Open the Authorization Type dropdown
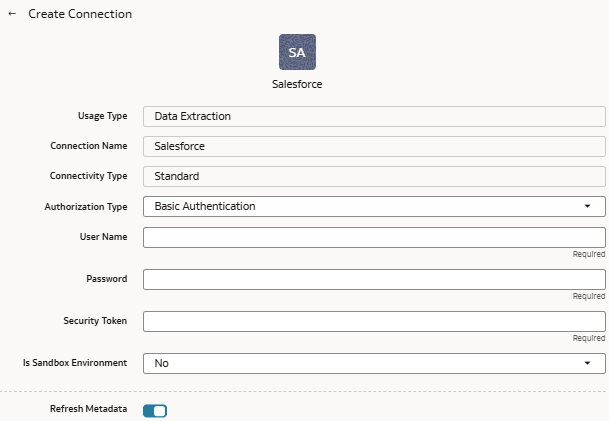 374,206
